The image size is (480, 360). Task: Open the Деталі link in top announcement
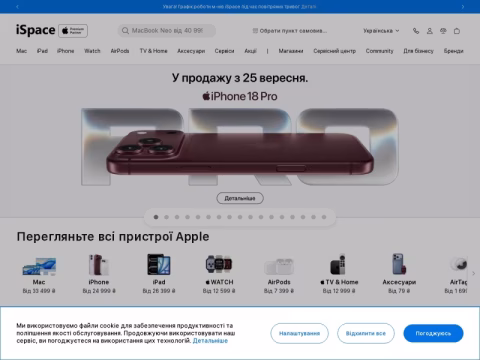pos(309,7)
